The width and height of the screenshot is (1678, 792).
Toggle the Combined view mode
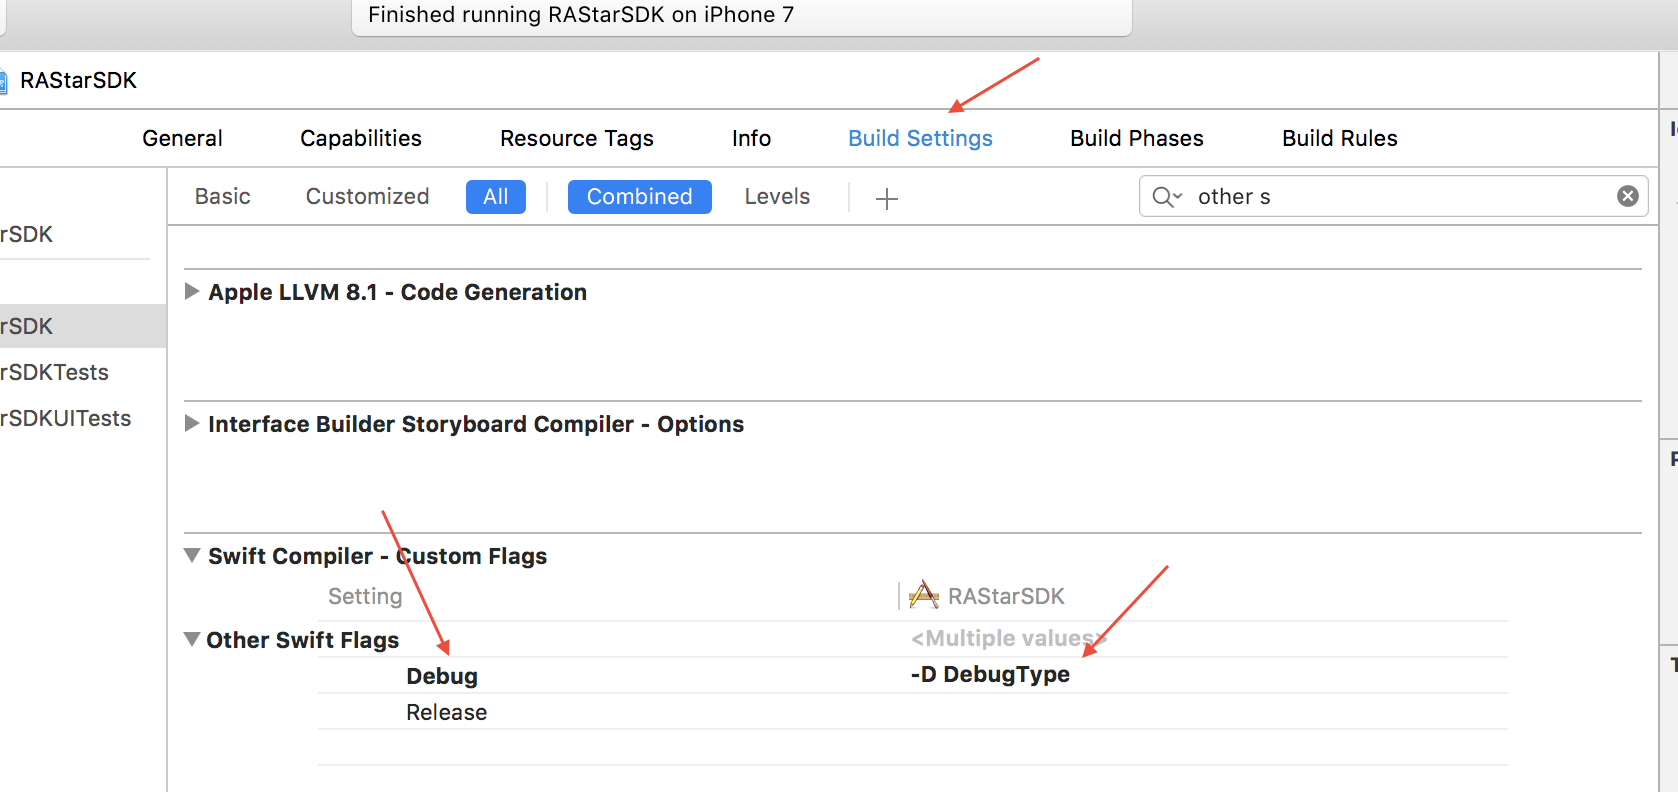[x=639, y=197]
